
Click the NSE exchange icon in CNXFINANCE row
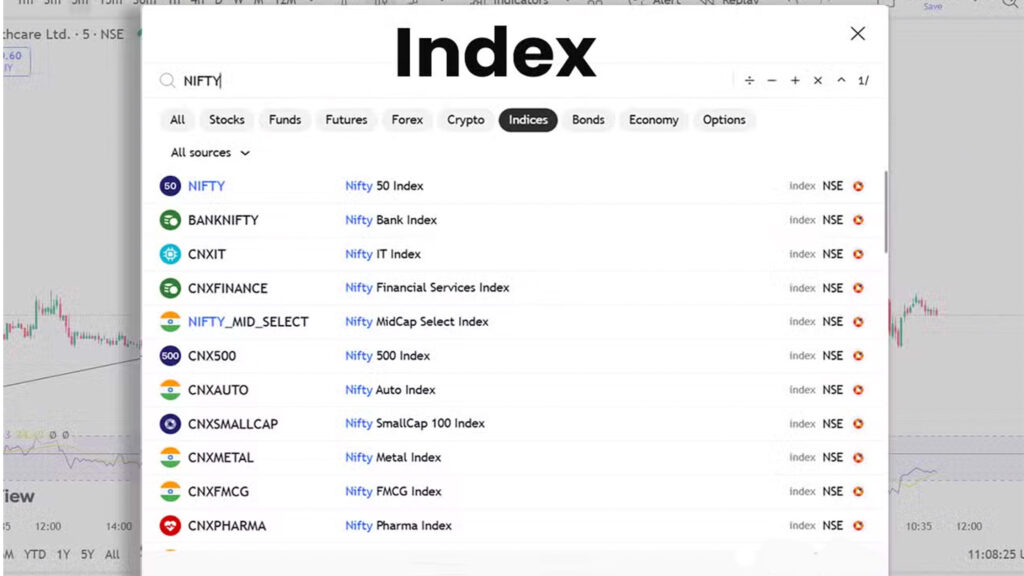[x=858, y=288]
